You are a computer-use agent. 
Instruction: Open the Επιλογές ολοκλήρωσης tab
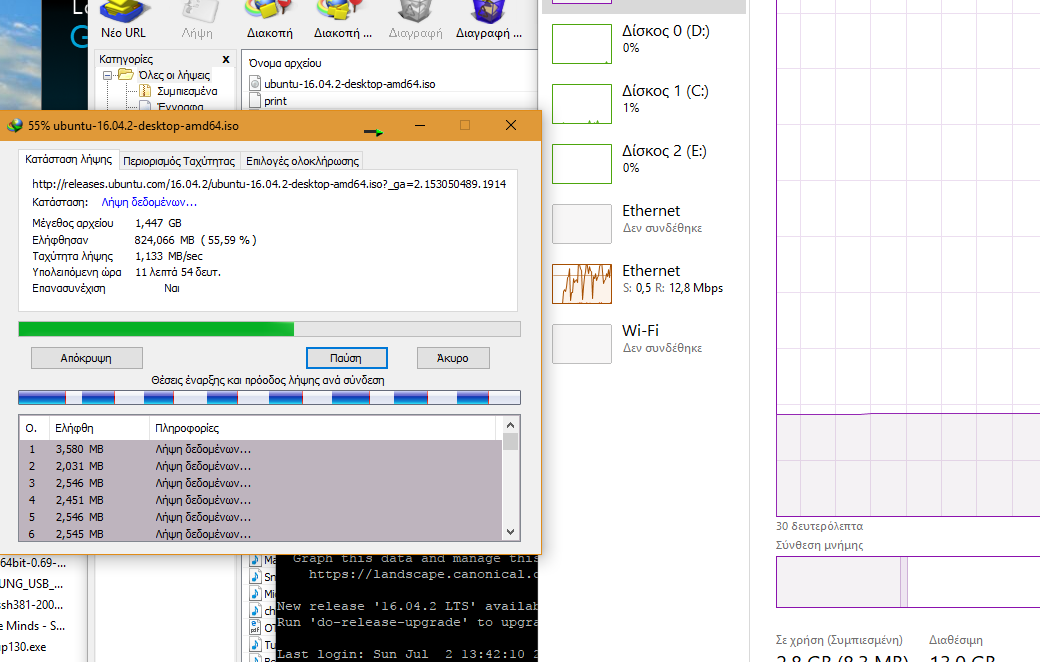(x=302, y=161)
